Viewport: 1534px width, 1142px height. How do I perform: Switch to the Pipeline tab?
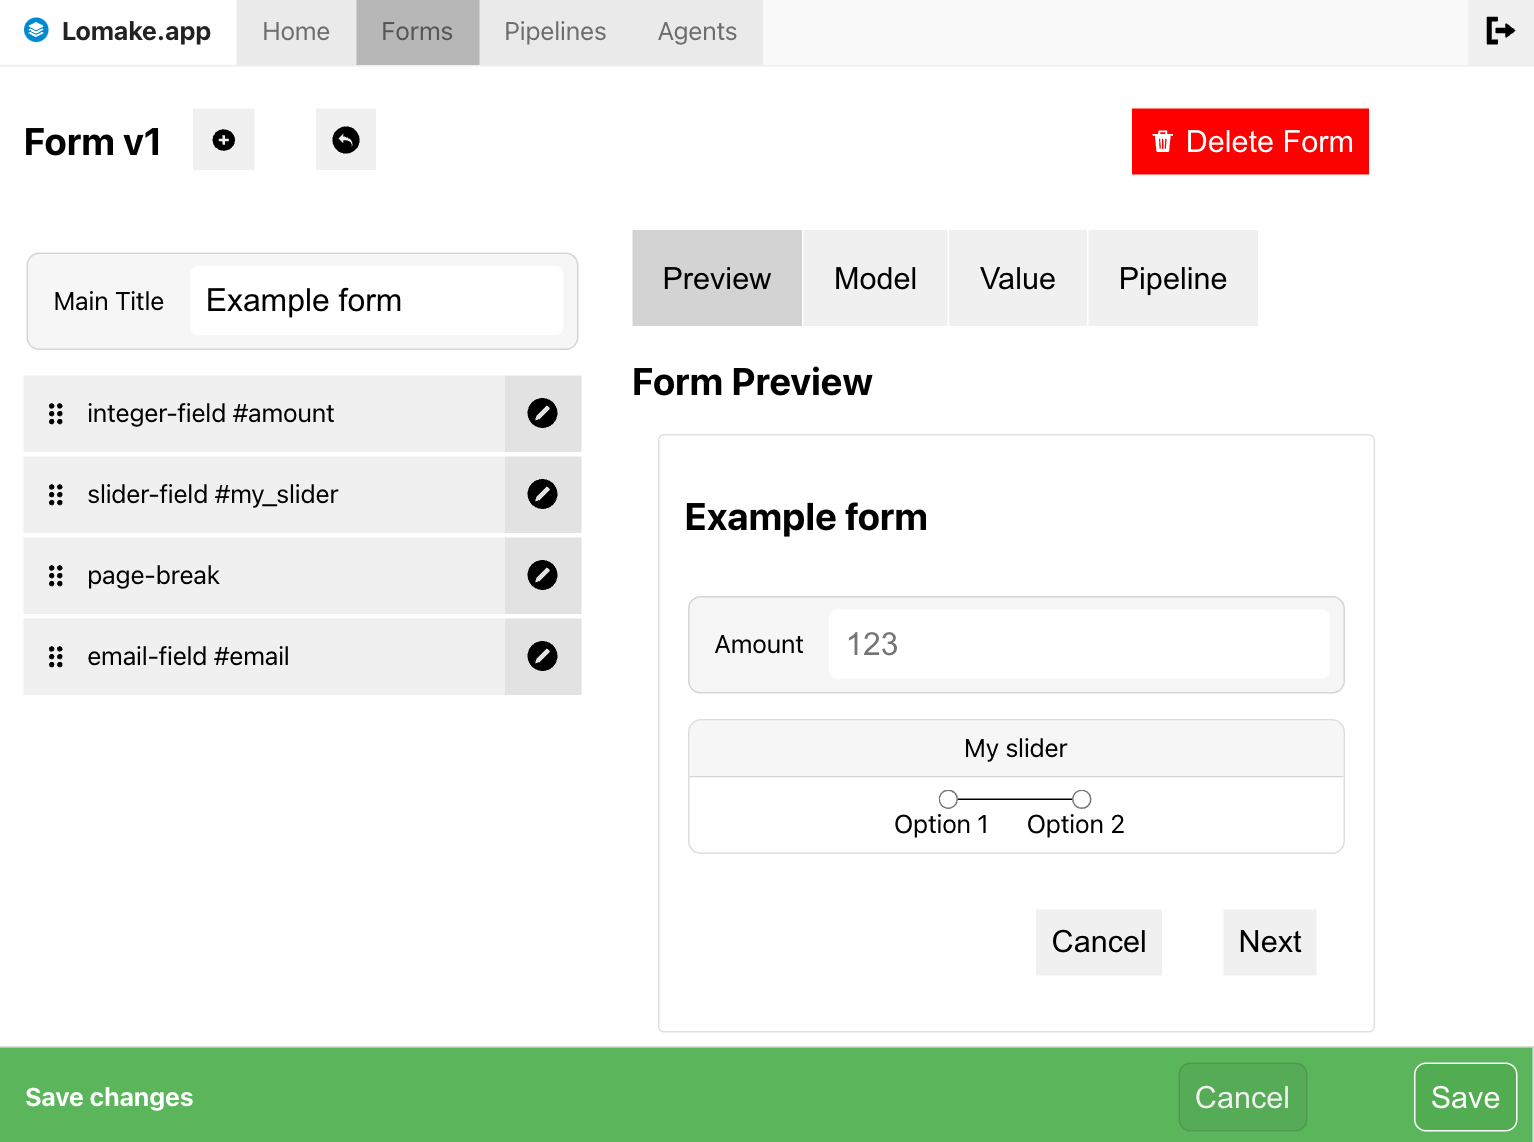click(x=1173, y=278)
